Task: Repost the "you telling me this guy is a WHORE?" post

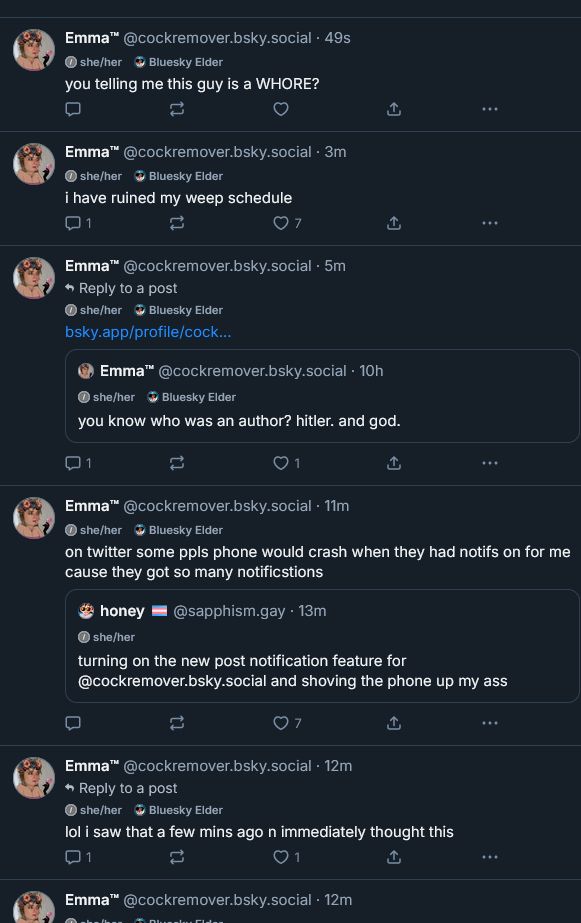Action: (x=177, y=110)
